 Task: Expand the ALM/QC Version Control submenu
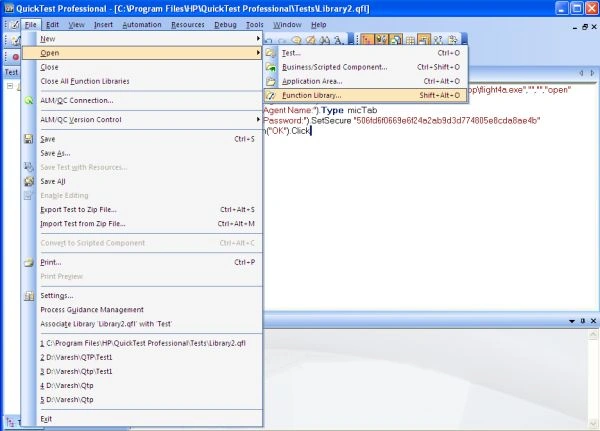point(142,120)
